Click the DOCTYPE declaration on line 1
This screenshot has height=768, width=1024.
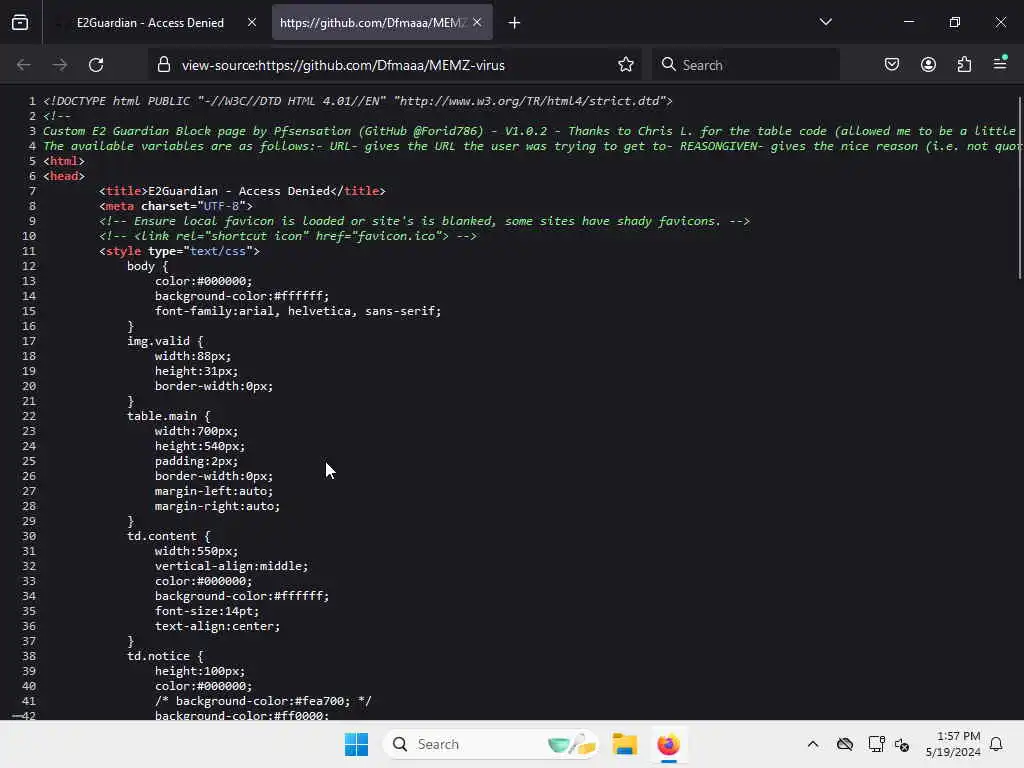pyautogui.click(x=358, y=101)
